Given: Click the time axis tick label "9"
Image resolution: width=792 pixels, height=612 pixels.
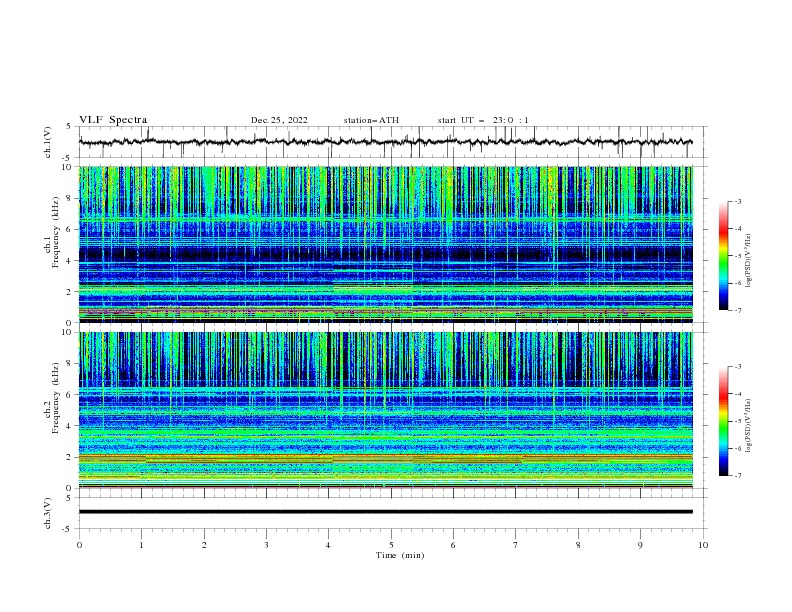Looking at the screenshot, I should pos(640,545).
